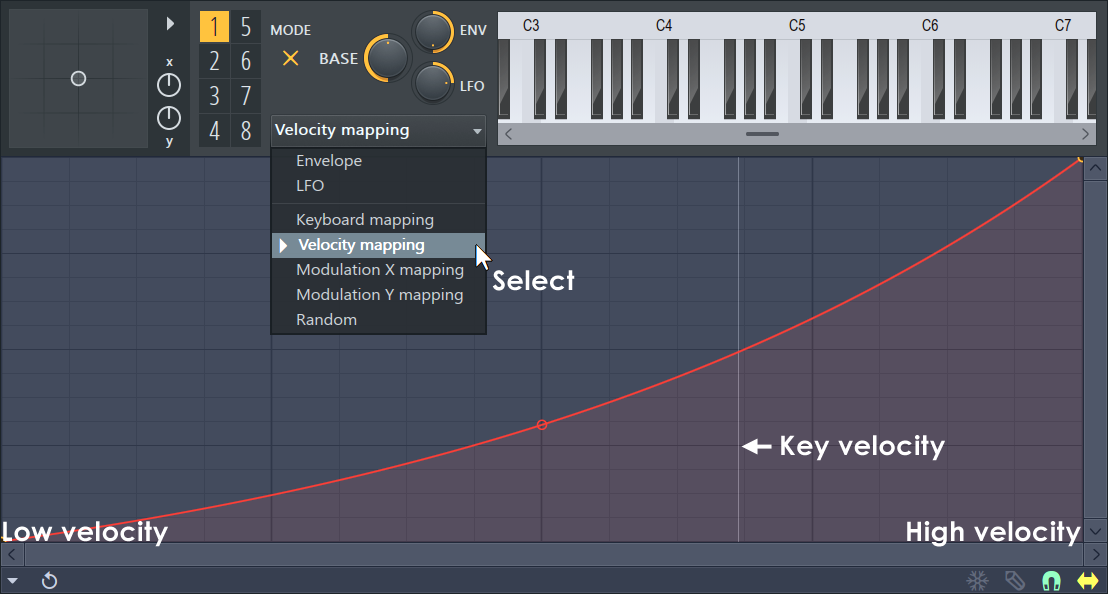The width and height of the screenshot is (1108, 594).
Task: Click the editor horizontal scrollbar track
Action: 554,554
